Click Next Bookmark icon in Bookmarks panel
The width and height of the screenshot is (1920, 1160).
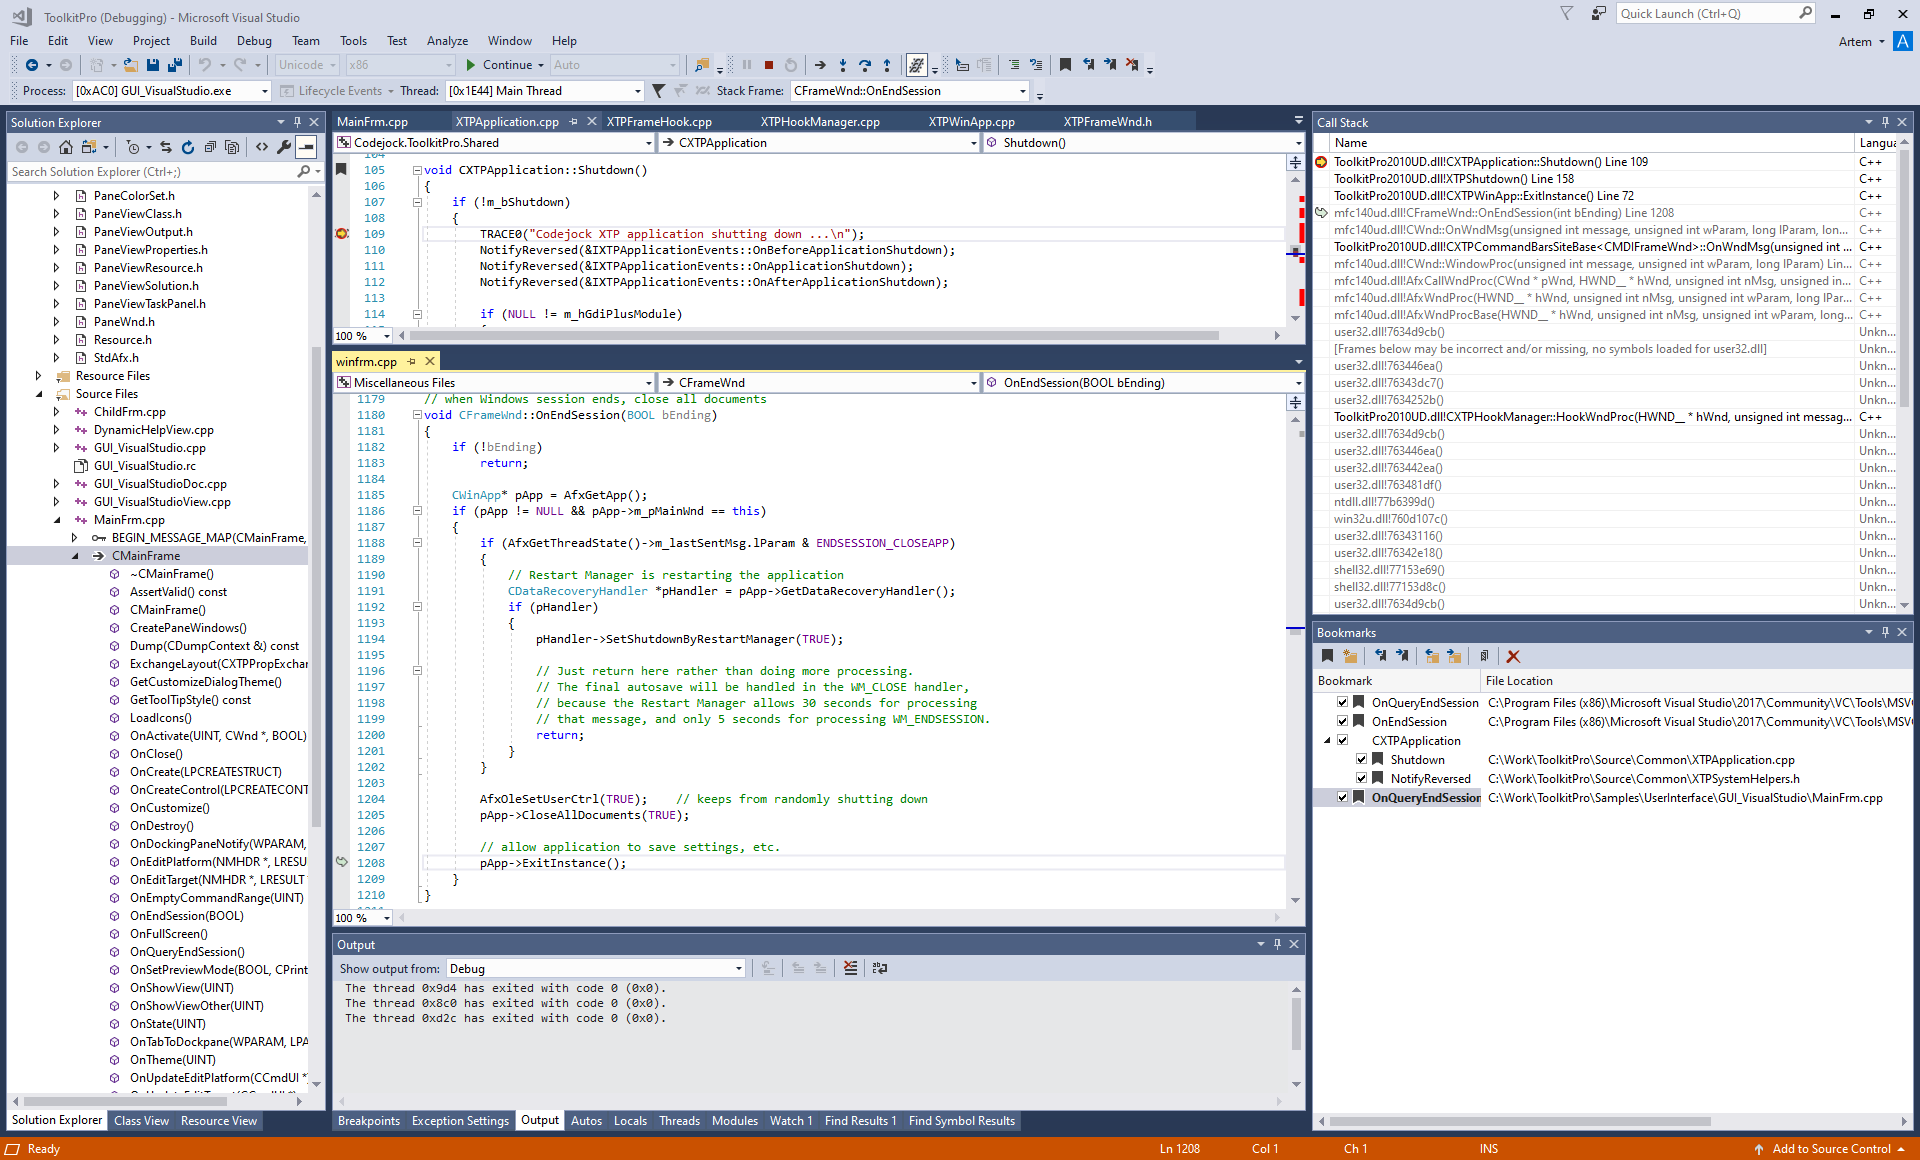click(x=1403, y=656)
